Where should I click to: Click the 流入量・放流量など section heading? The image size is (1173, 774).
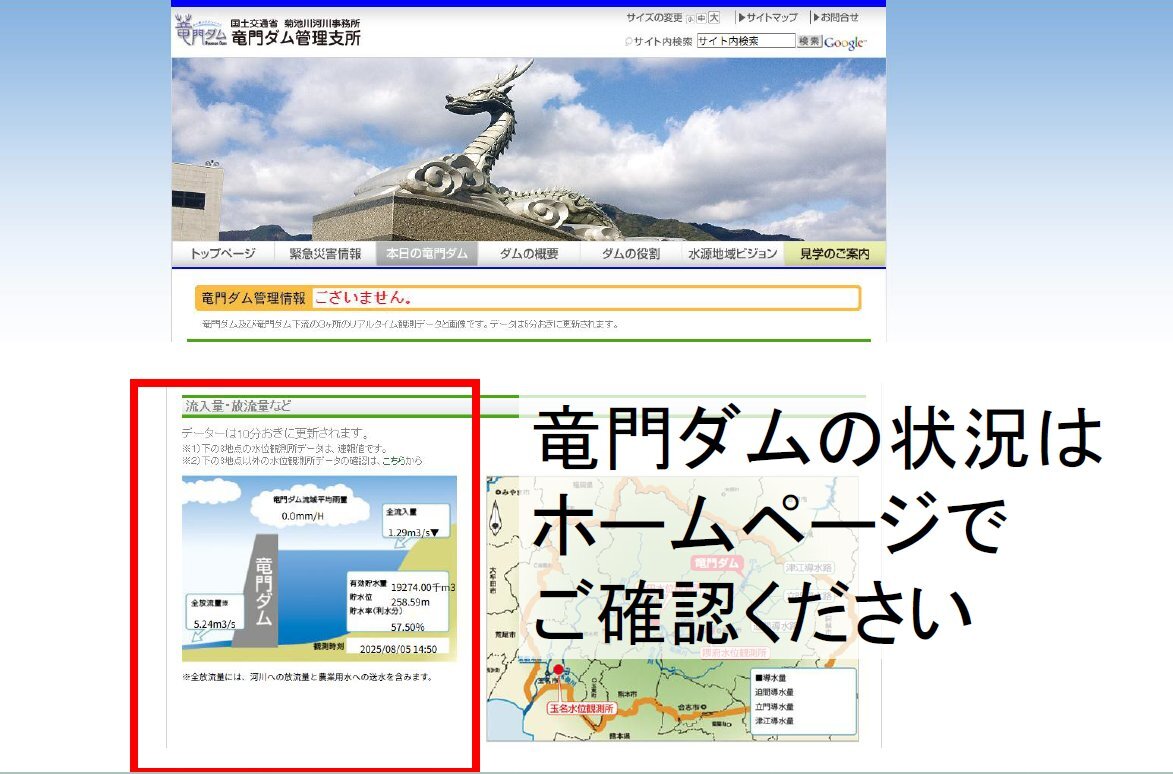pyautogui.click(x=238, y=406)
